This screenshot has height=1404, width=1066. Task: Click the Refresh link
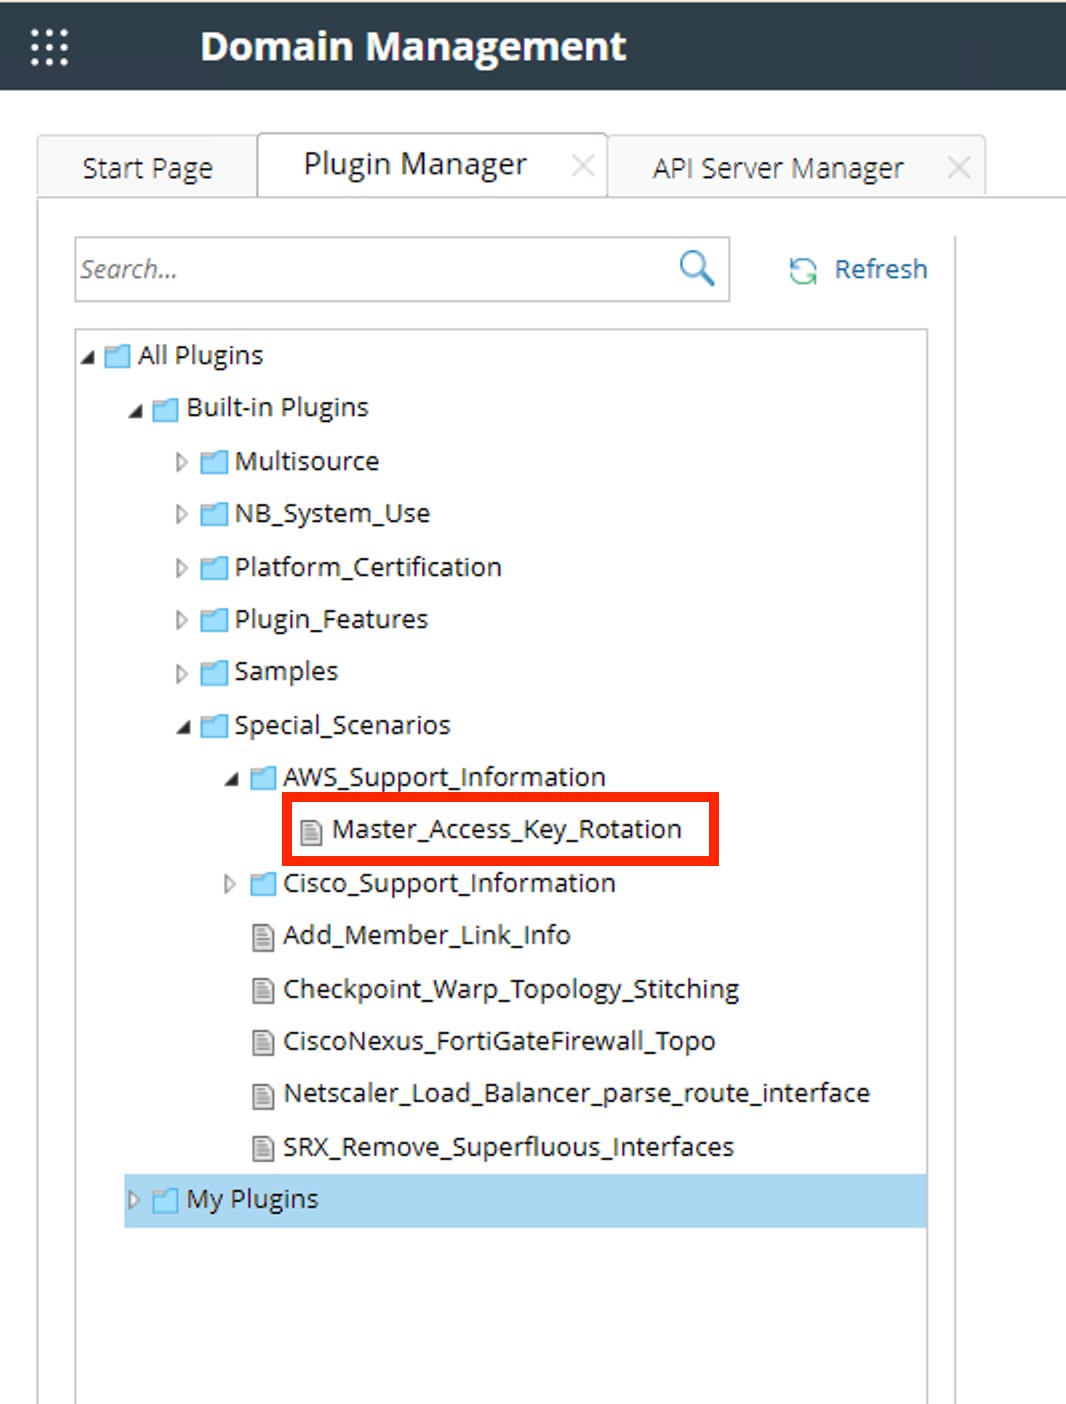click(x=881, y=268)
